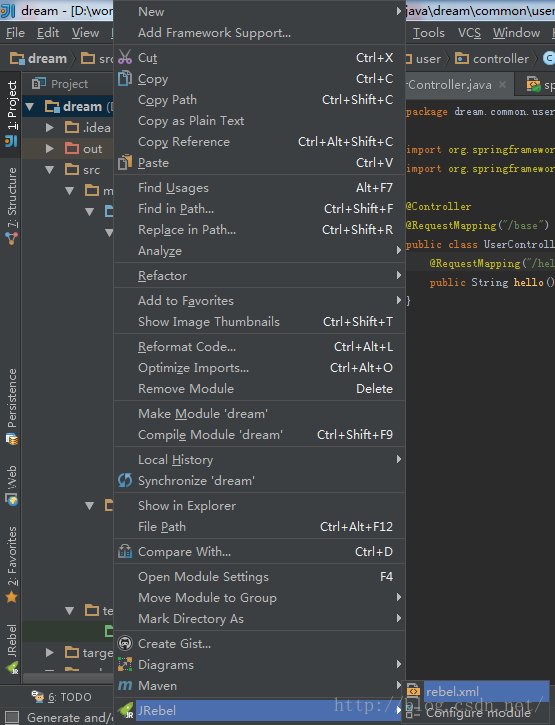This screenshot has width=555, height=725.
Task: Choose Remove Module menu entry
Action: pyautogui.click(x=259, y=389)
